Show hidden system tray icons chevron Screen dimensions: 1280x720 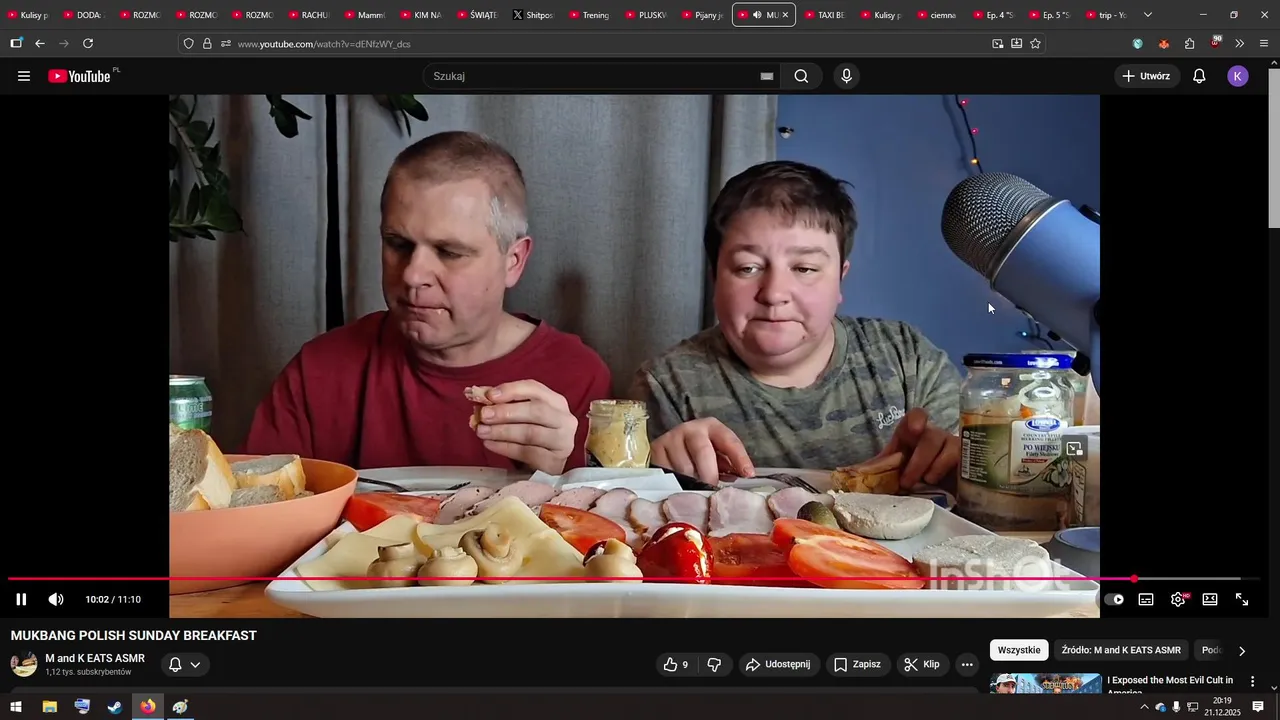point(1144,707)
